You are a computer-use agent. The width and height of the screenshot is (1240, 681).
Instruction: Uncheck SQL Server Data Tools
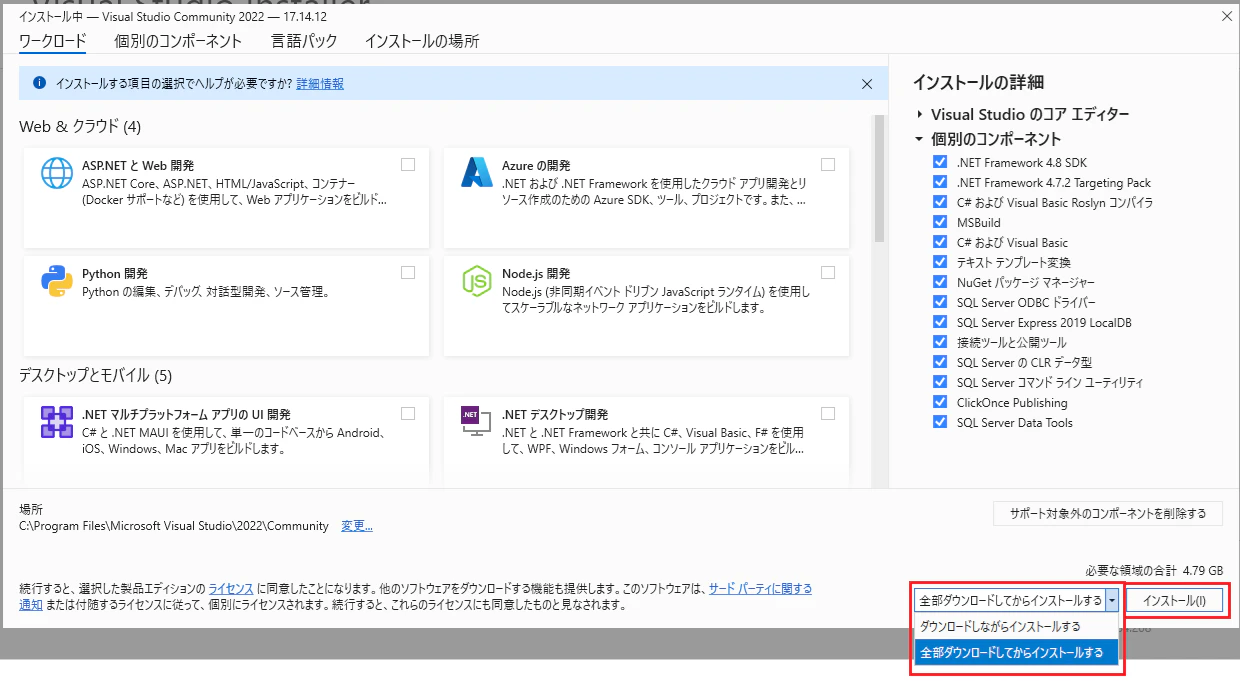coord(939,422)
